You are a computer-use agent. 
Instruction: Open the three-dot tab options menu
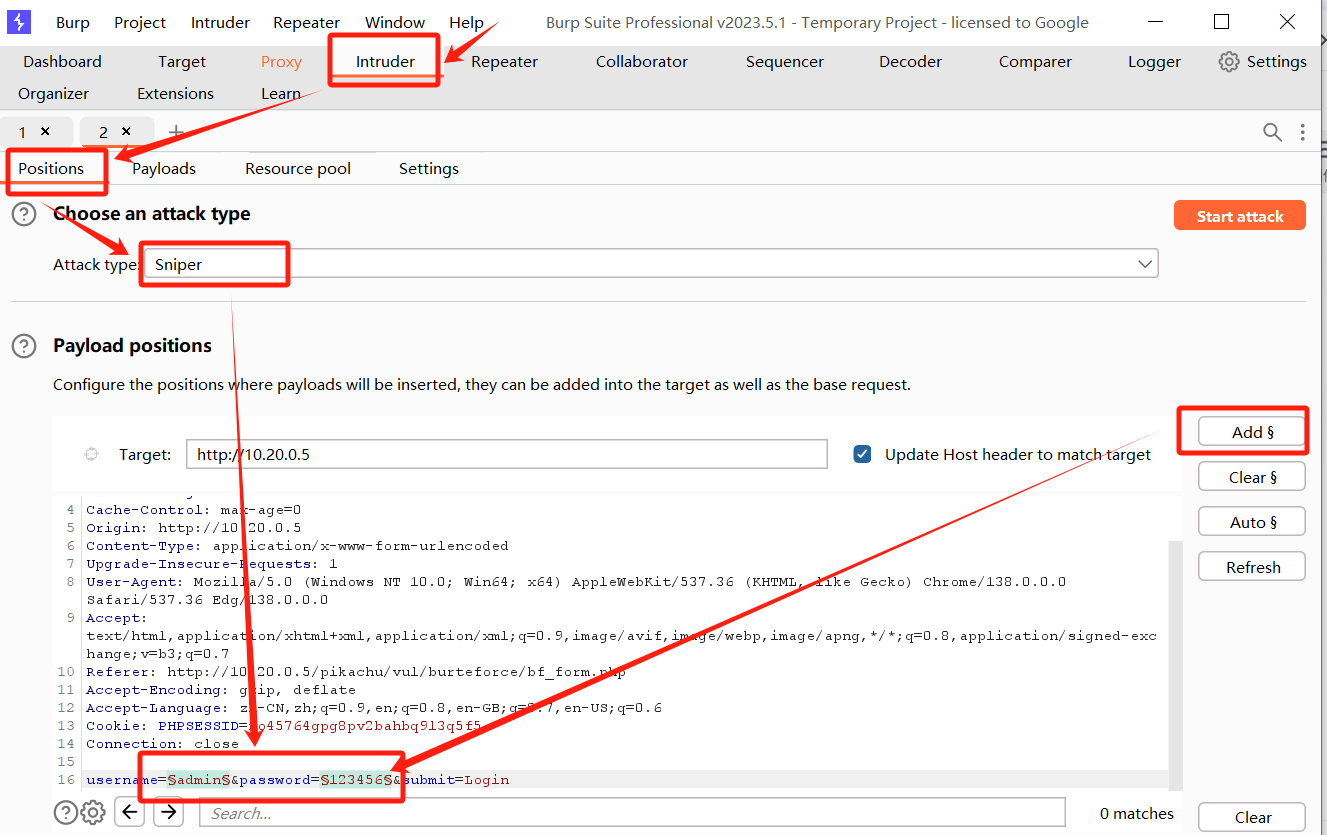coord(1302,132)
